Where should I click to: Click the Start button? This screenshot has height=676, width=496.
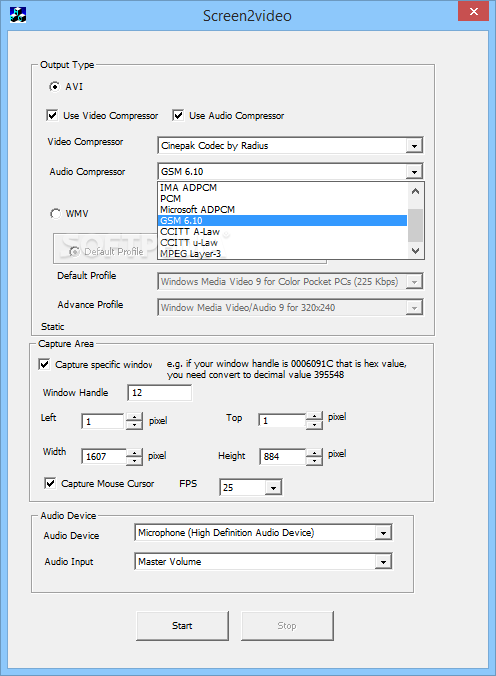coord(182,626)
